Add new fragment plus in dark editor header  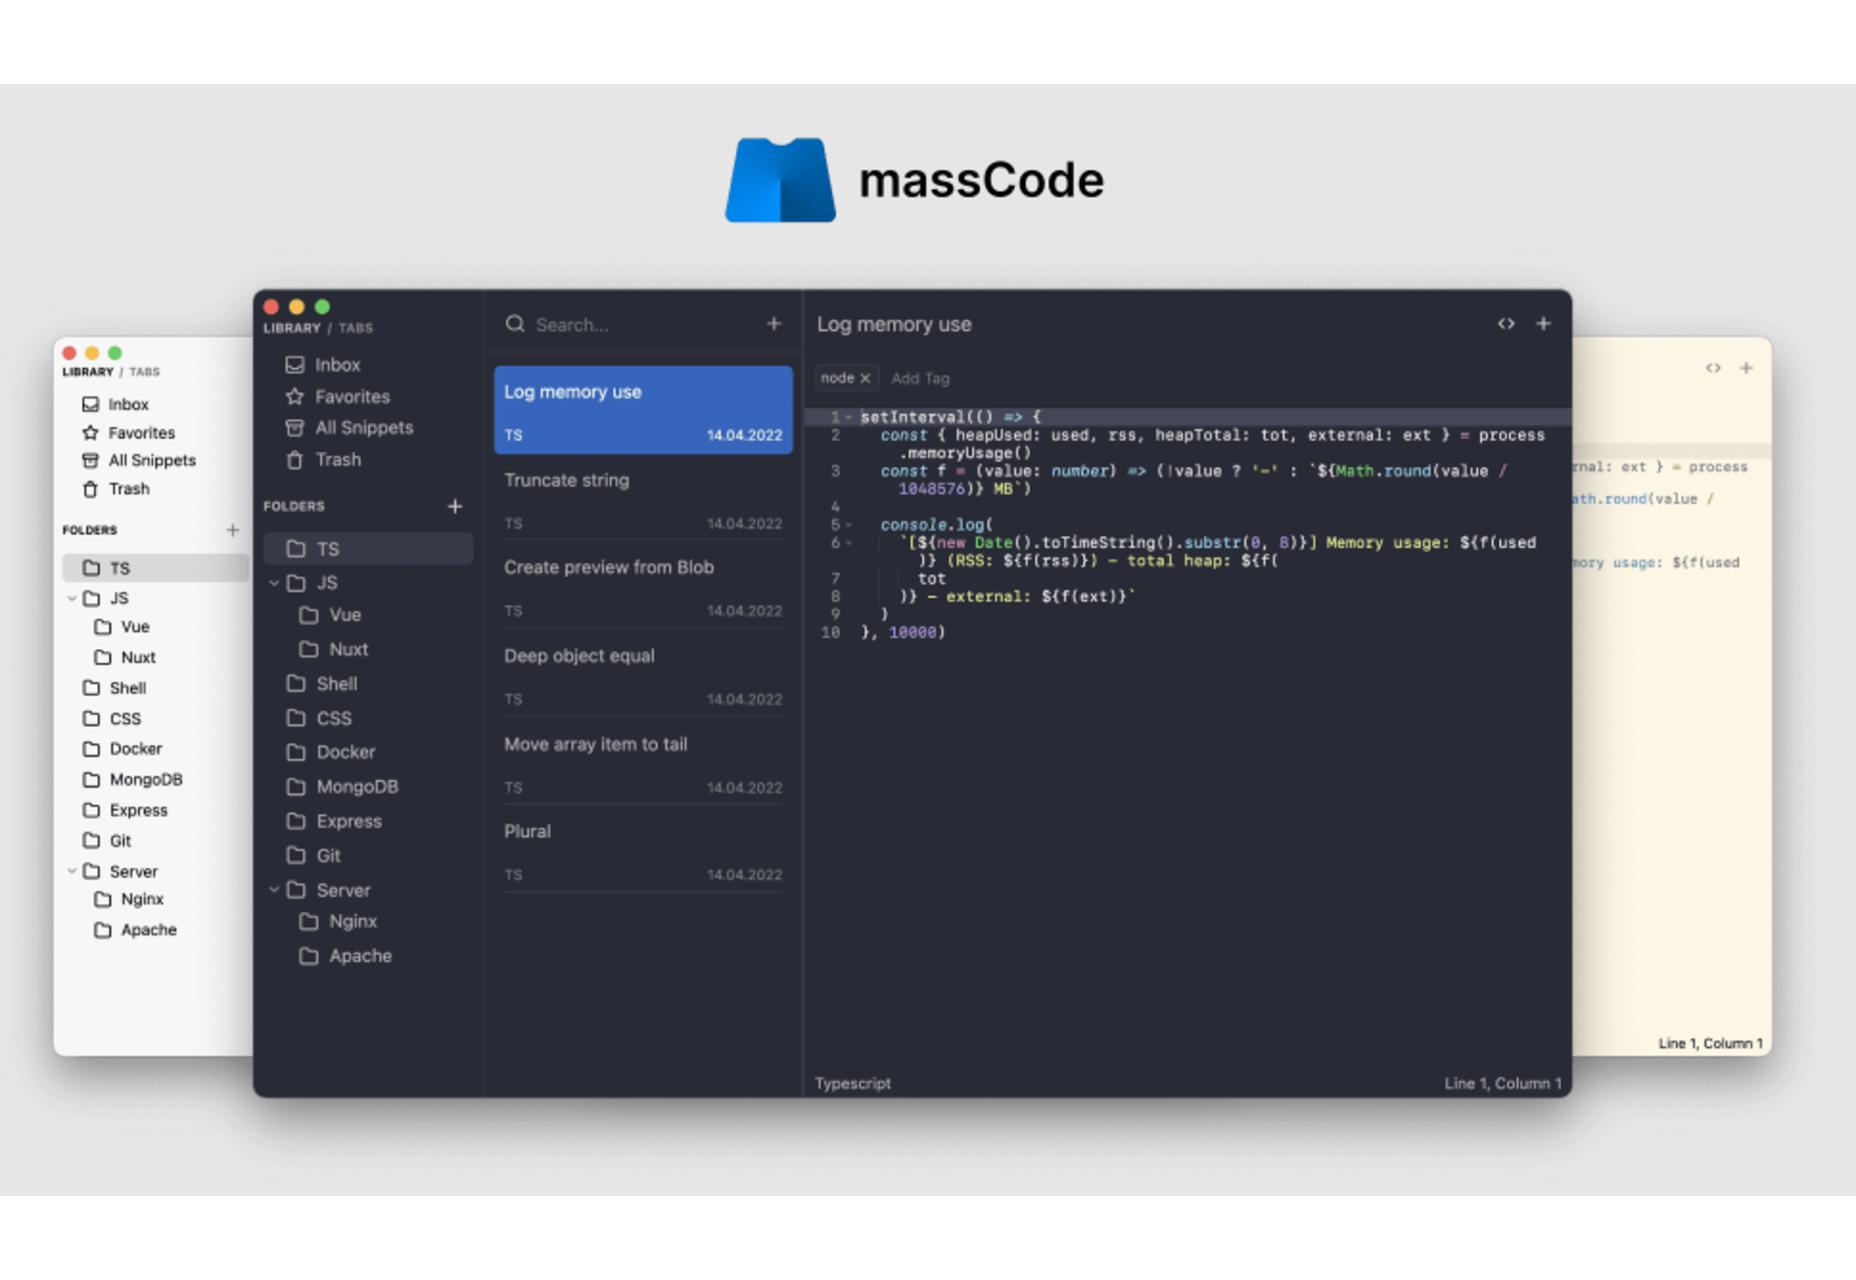tap(1543, 324)
